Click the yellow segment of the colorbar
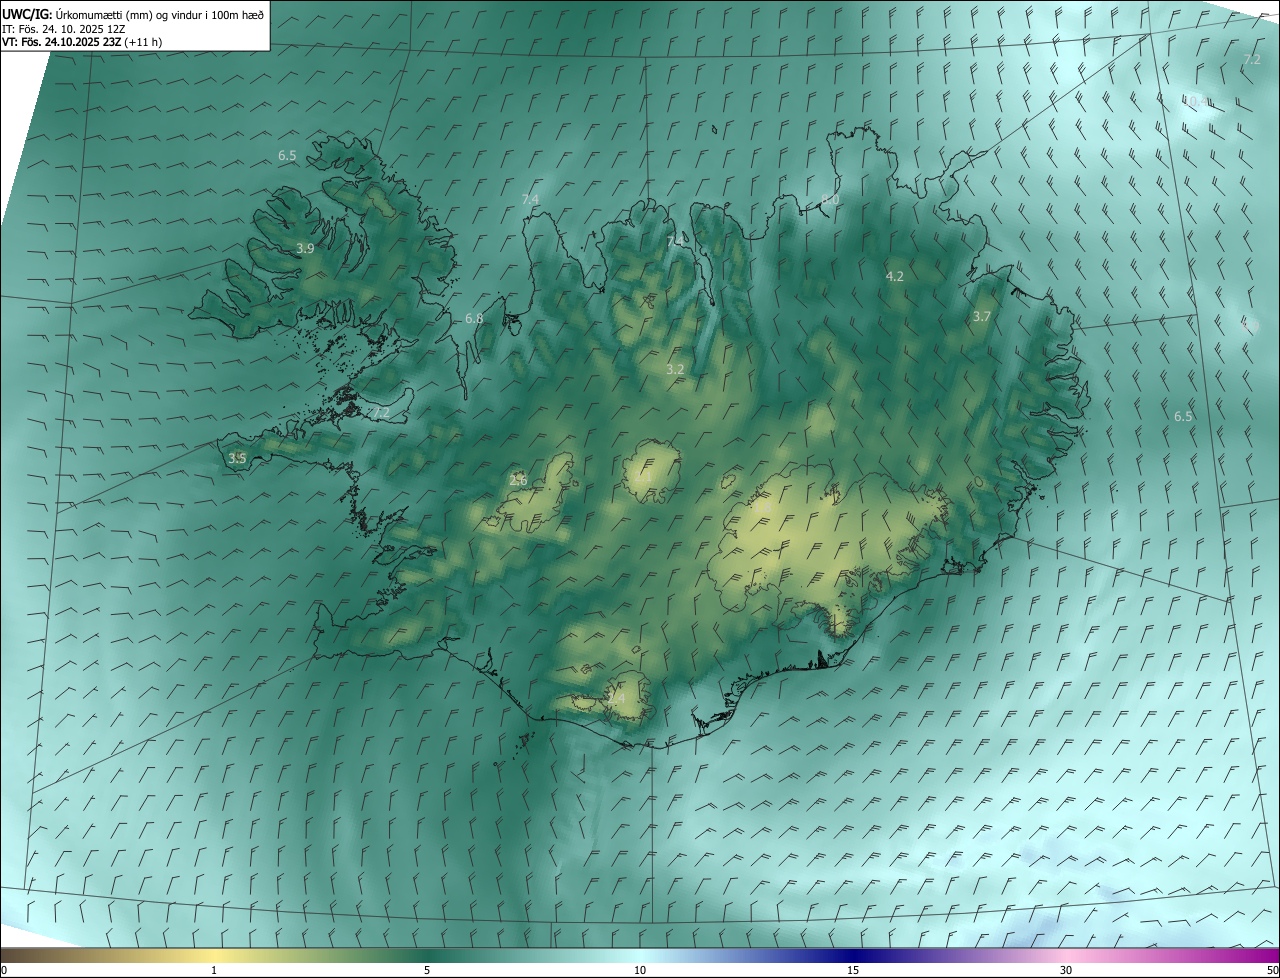 pos(214,955)
